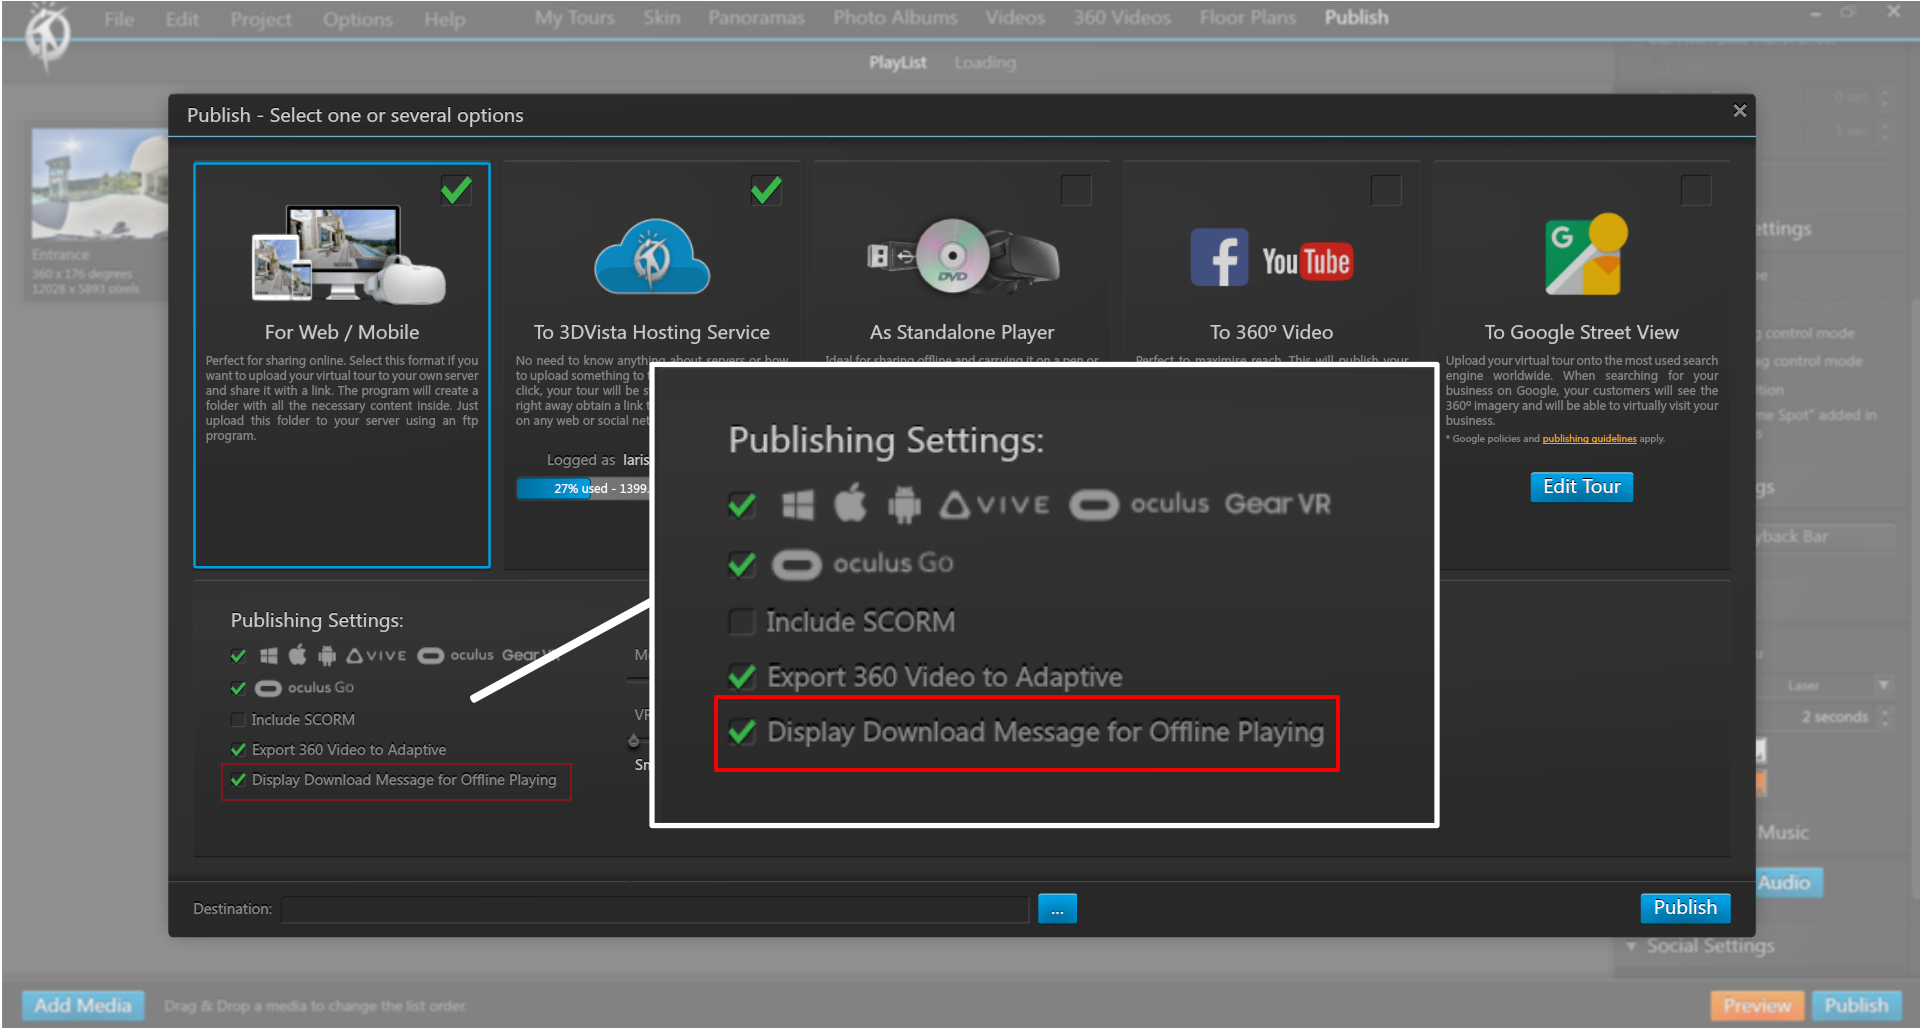
Task: Click the 27% used storage bar
Action: [x=583, y=489]
